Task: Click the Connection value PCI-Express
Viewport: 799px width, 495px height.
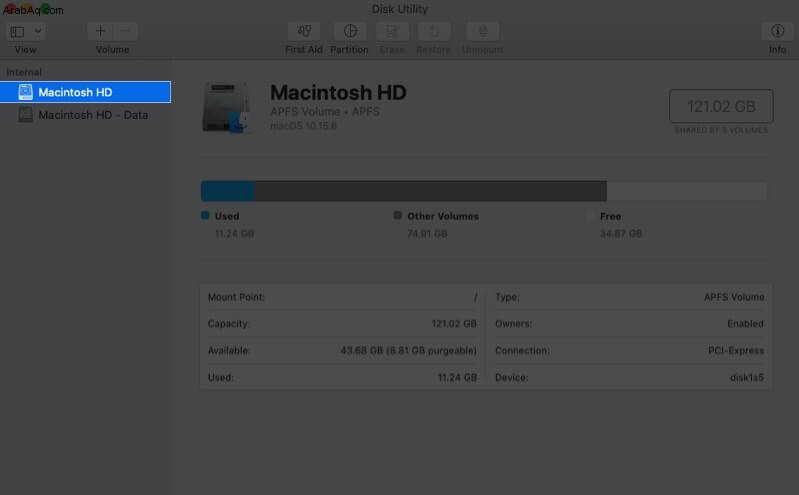Action: [736, 351]
